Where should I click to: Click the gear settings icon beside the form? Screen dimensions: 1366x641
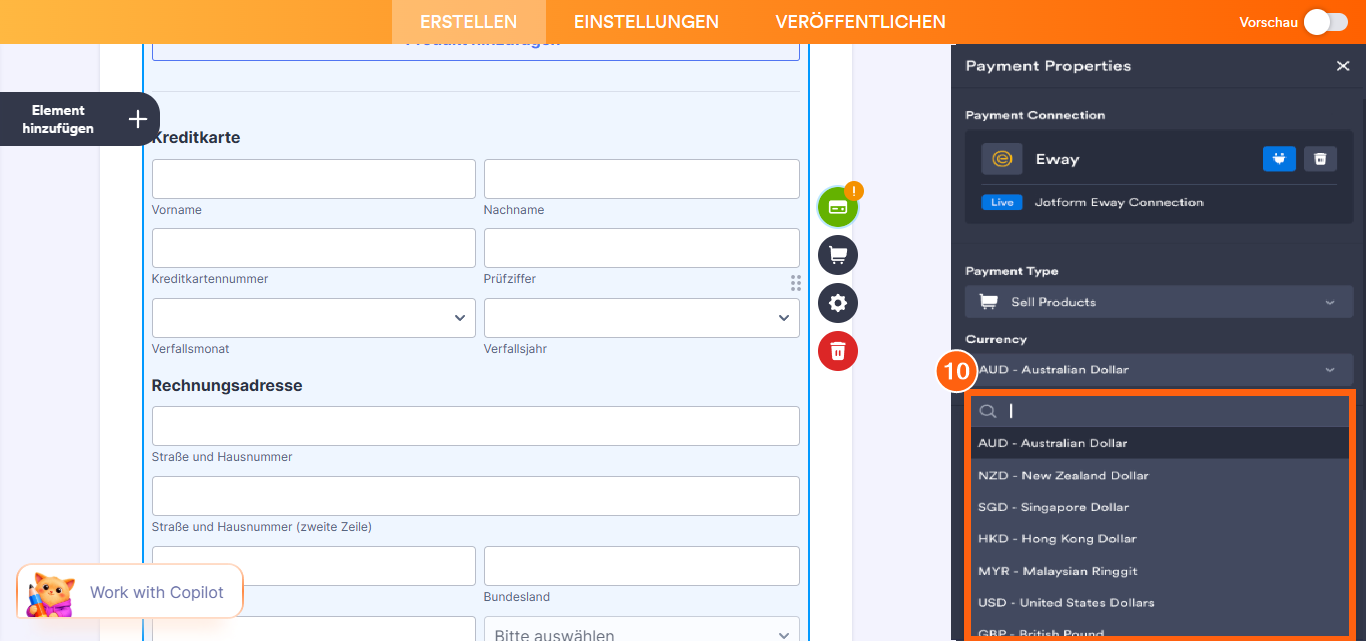[x=838, y=303]
